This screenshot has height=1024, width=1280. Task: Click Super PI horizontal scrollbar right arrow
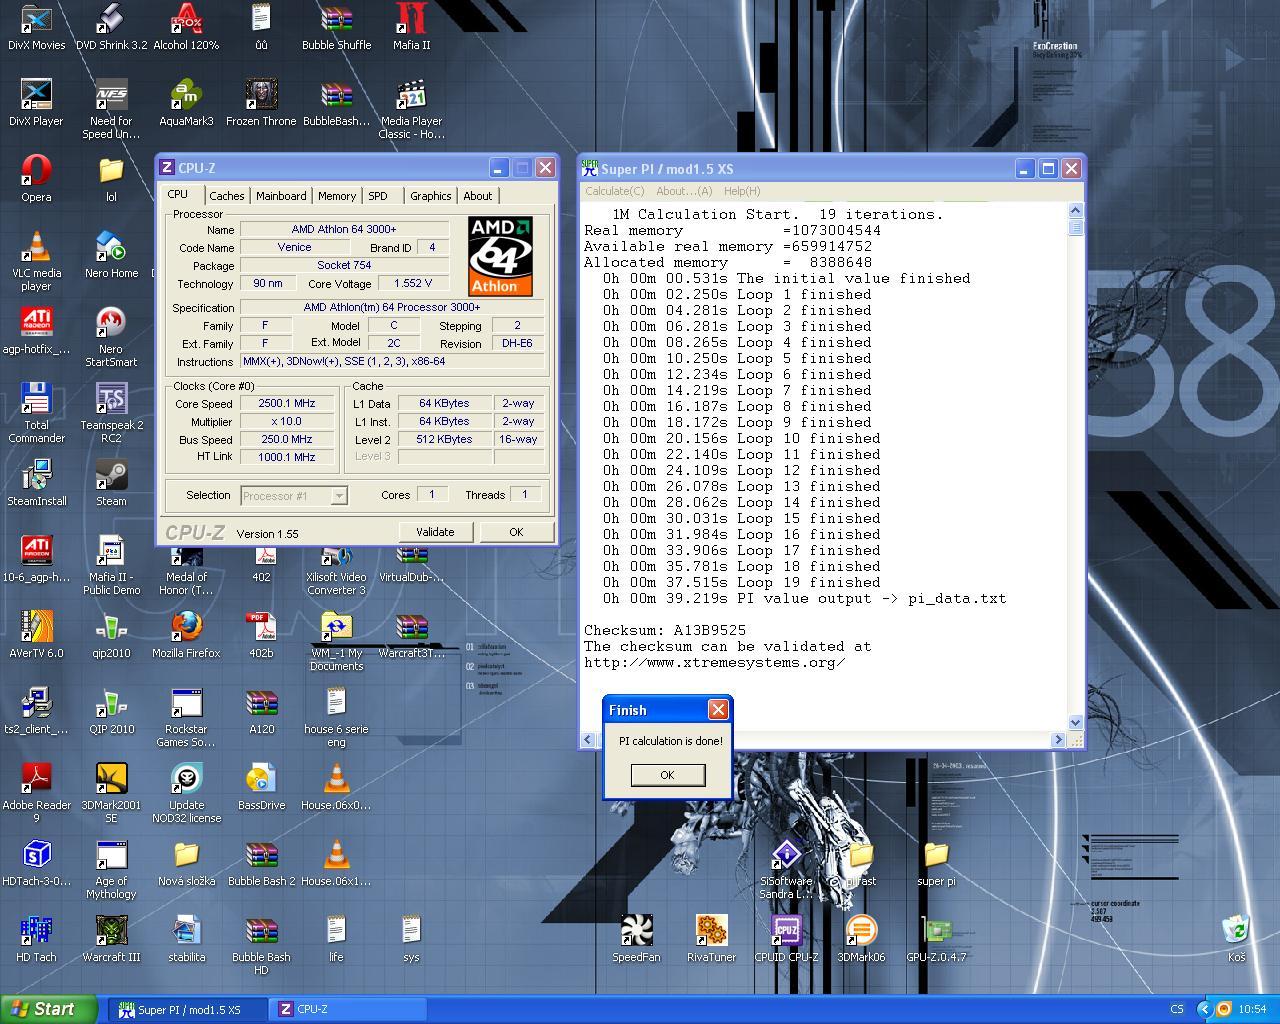click(1058, 740)
